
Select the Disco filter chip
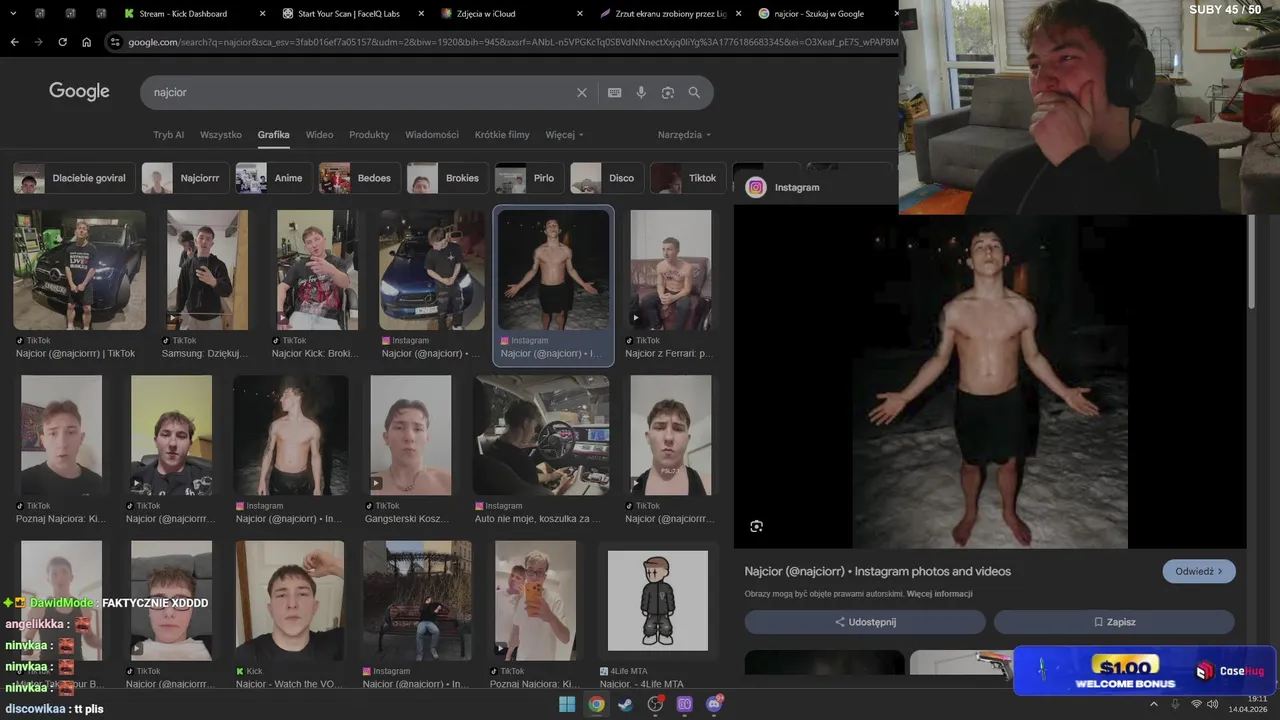tap(607, 178)
